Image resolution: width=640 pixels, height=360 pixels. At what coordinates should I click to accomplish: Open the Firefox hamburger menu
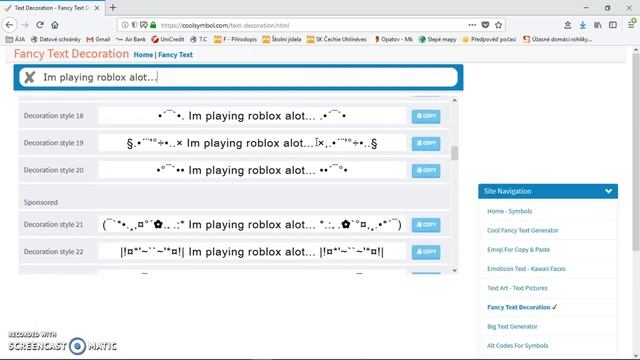pyautogui.click(x=631, y=25)
